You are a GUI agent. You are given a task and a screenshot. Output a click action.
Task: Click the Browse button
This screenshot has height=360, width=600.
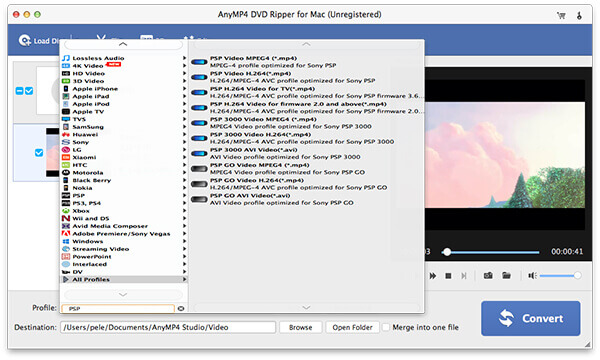click(x=300, y=327)
